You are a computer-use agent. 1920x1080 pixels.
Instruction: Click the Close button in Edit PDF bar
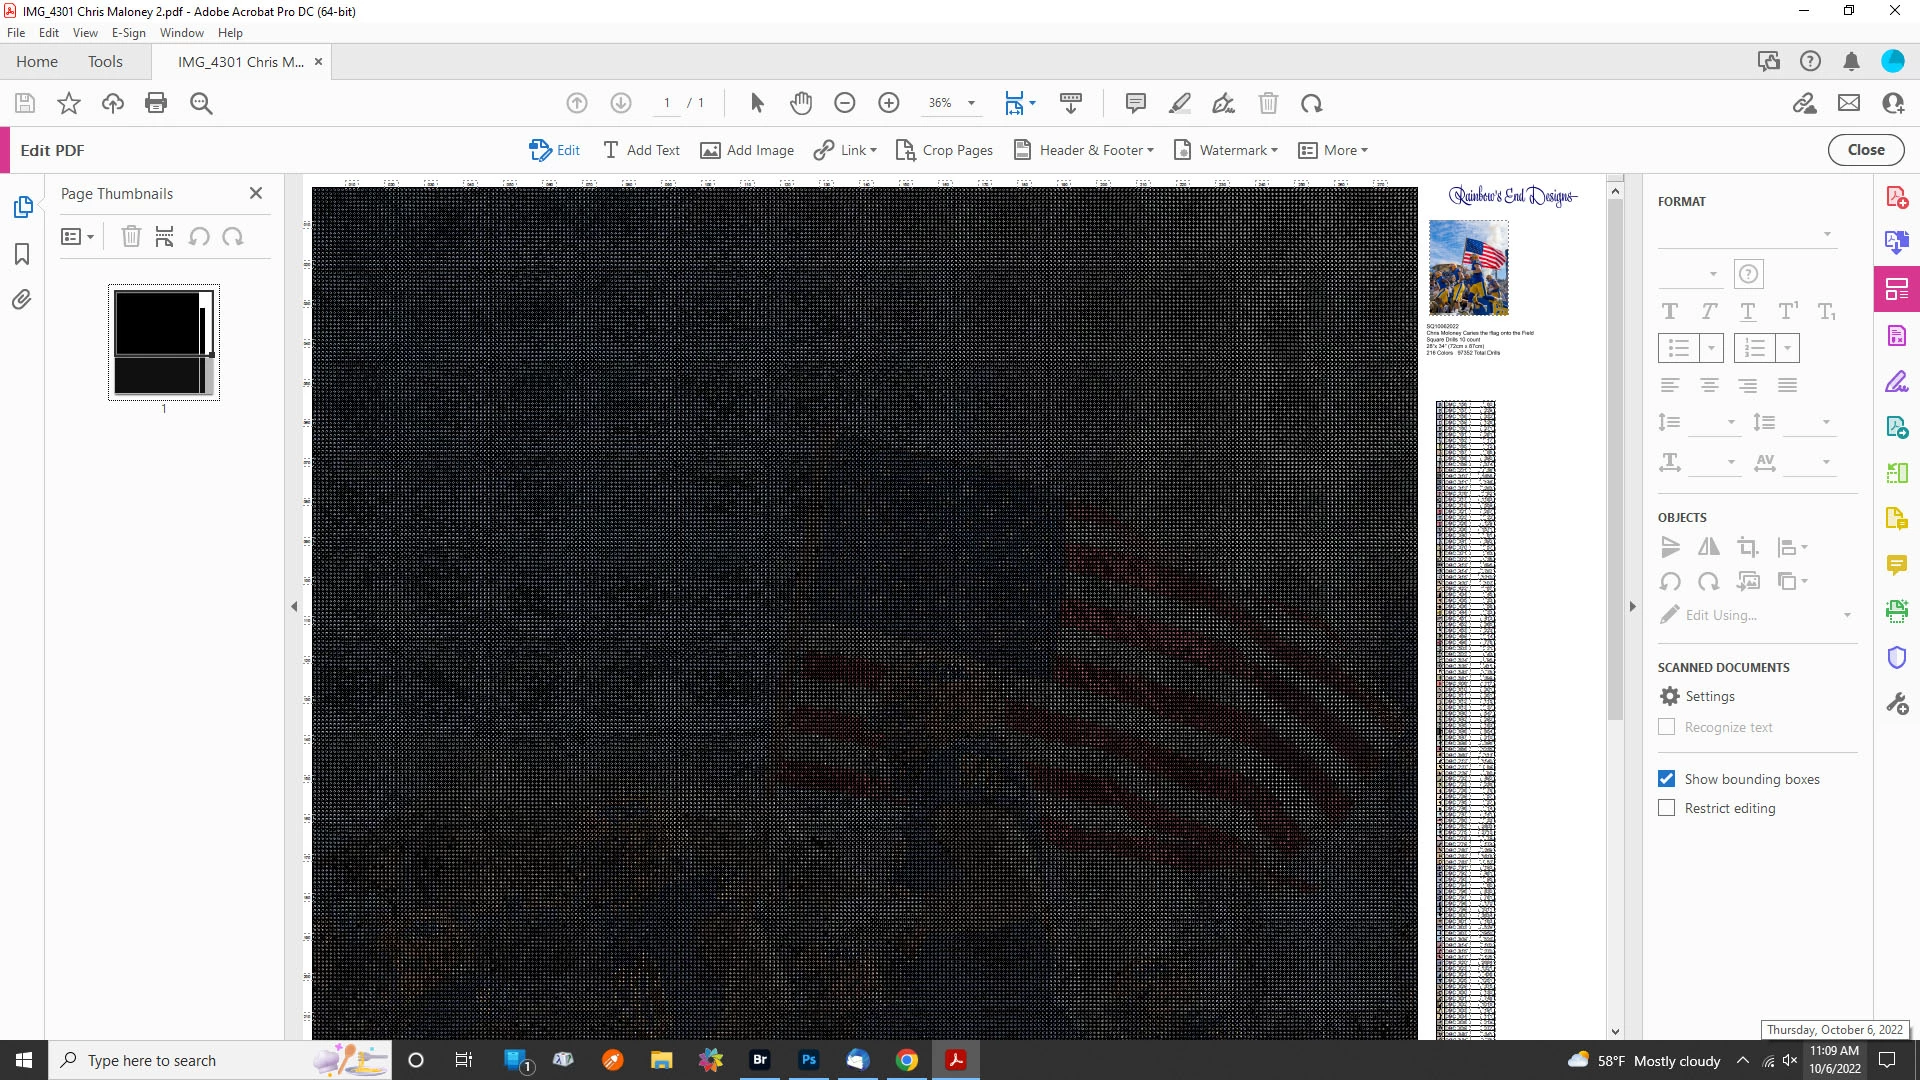(x=1865, y=150)
